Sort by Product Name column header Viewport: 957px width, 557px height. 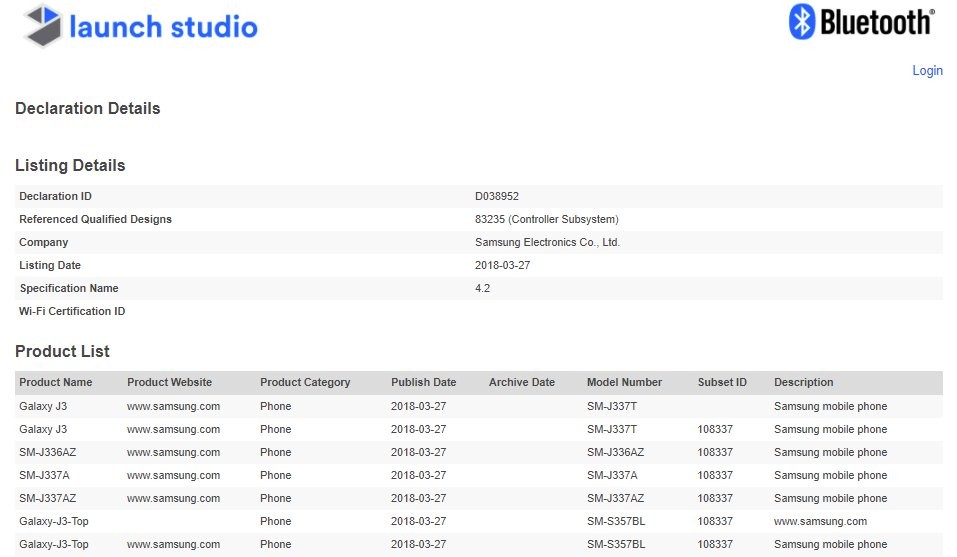tap(56, 382)
